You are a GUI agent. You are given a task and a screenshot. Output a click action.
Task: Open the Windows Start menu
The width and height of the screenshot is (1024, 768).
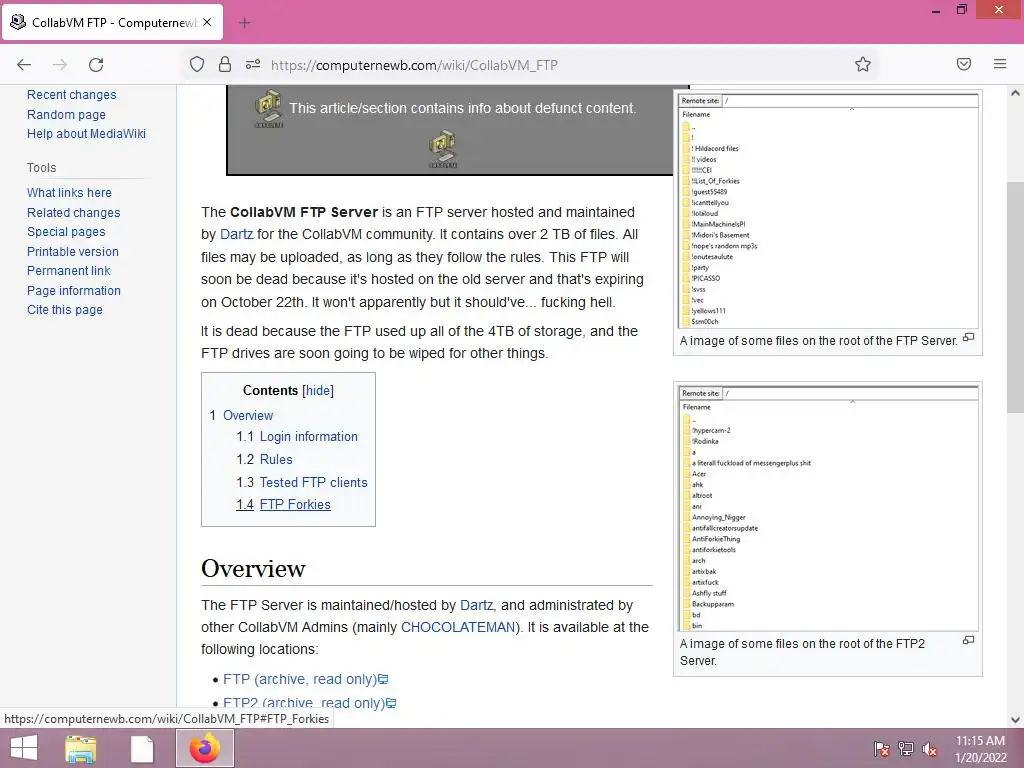click(24, 748)
